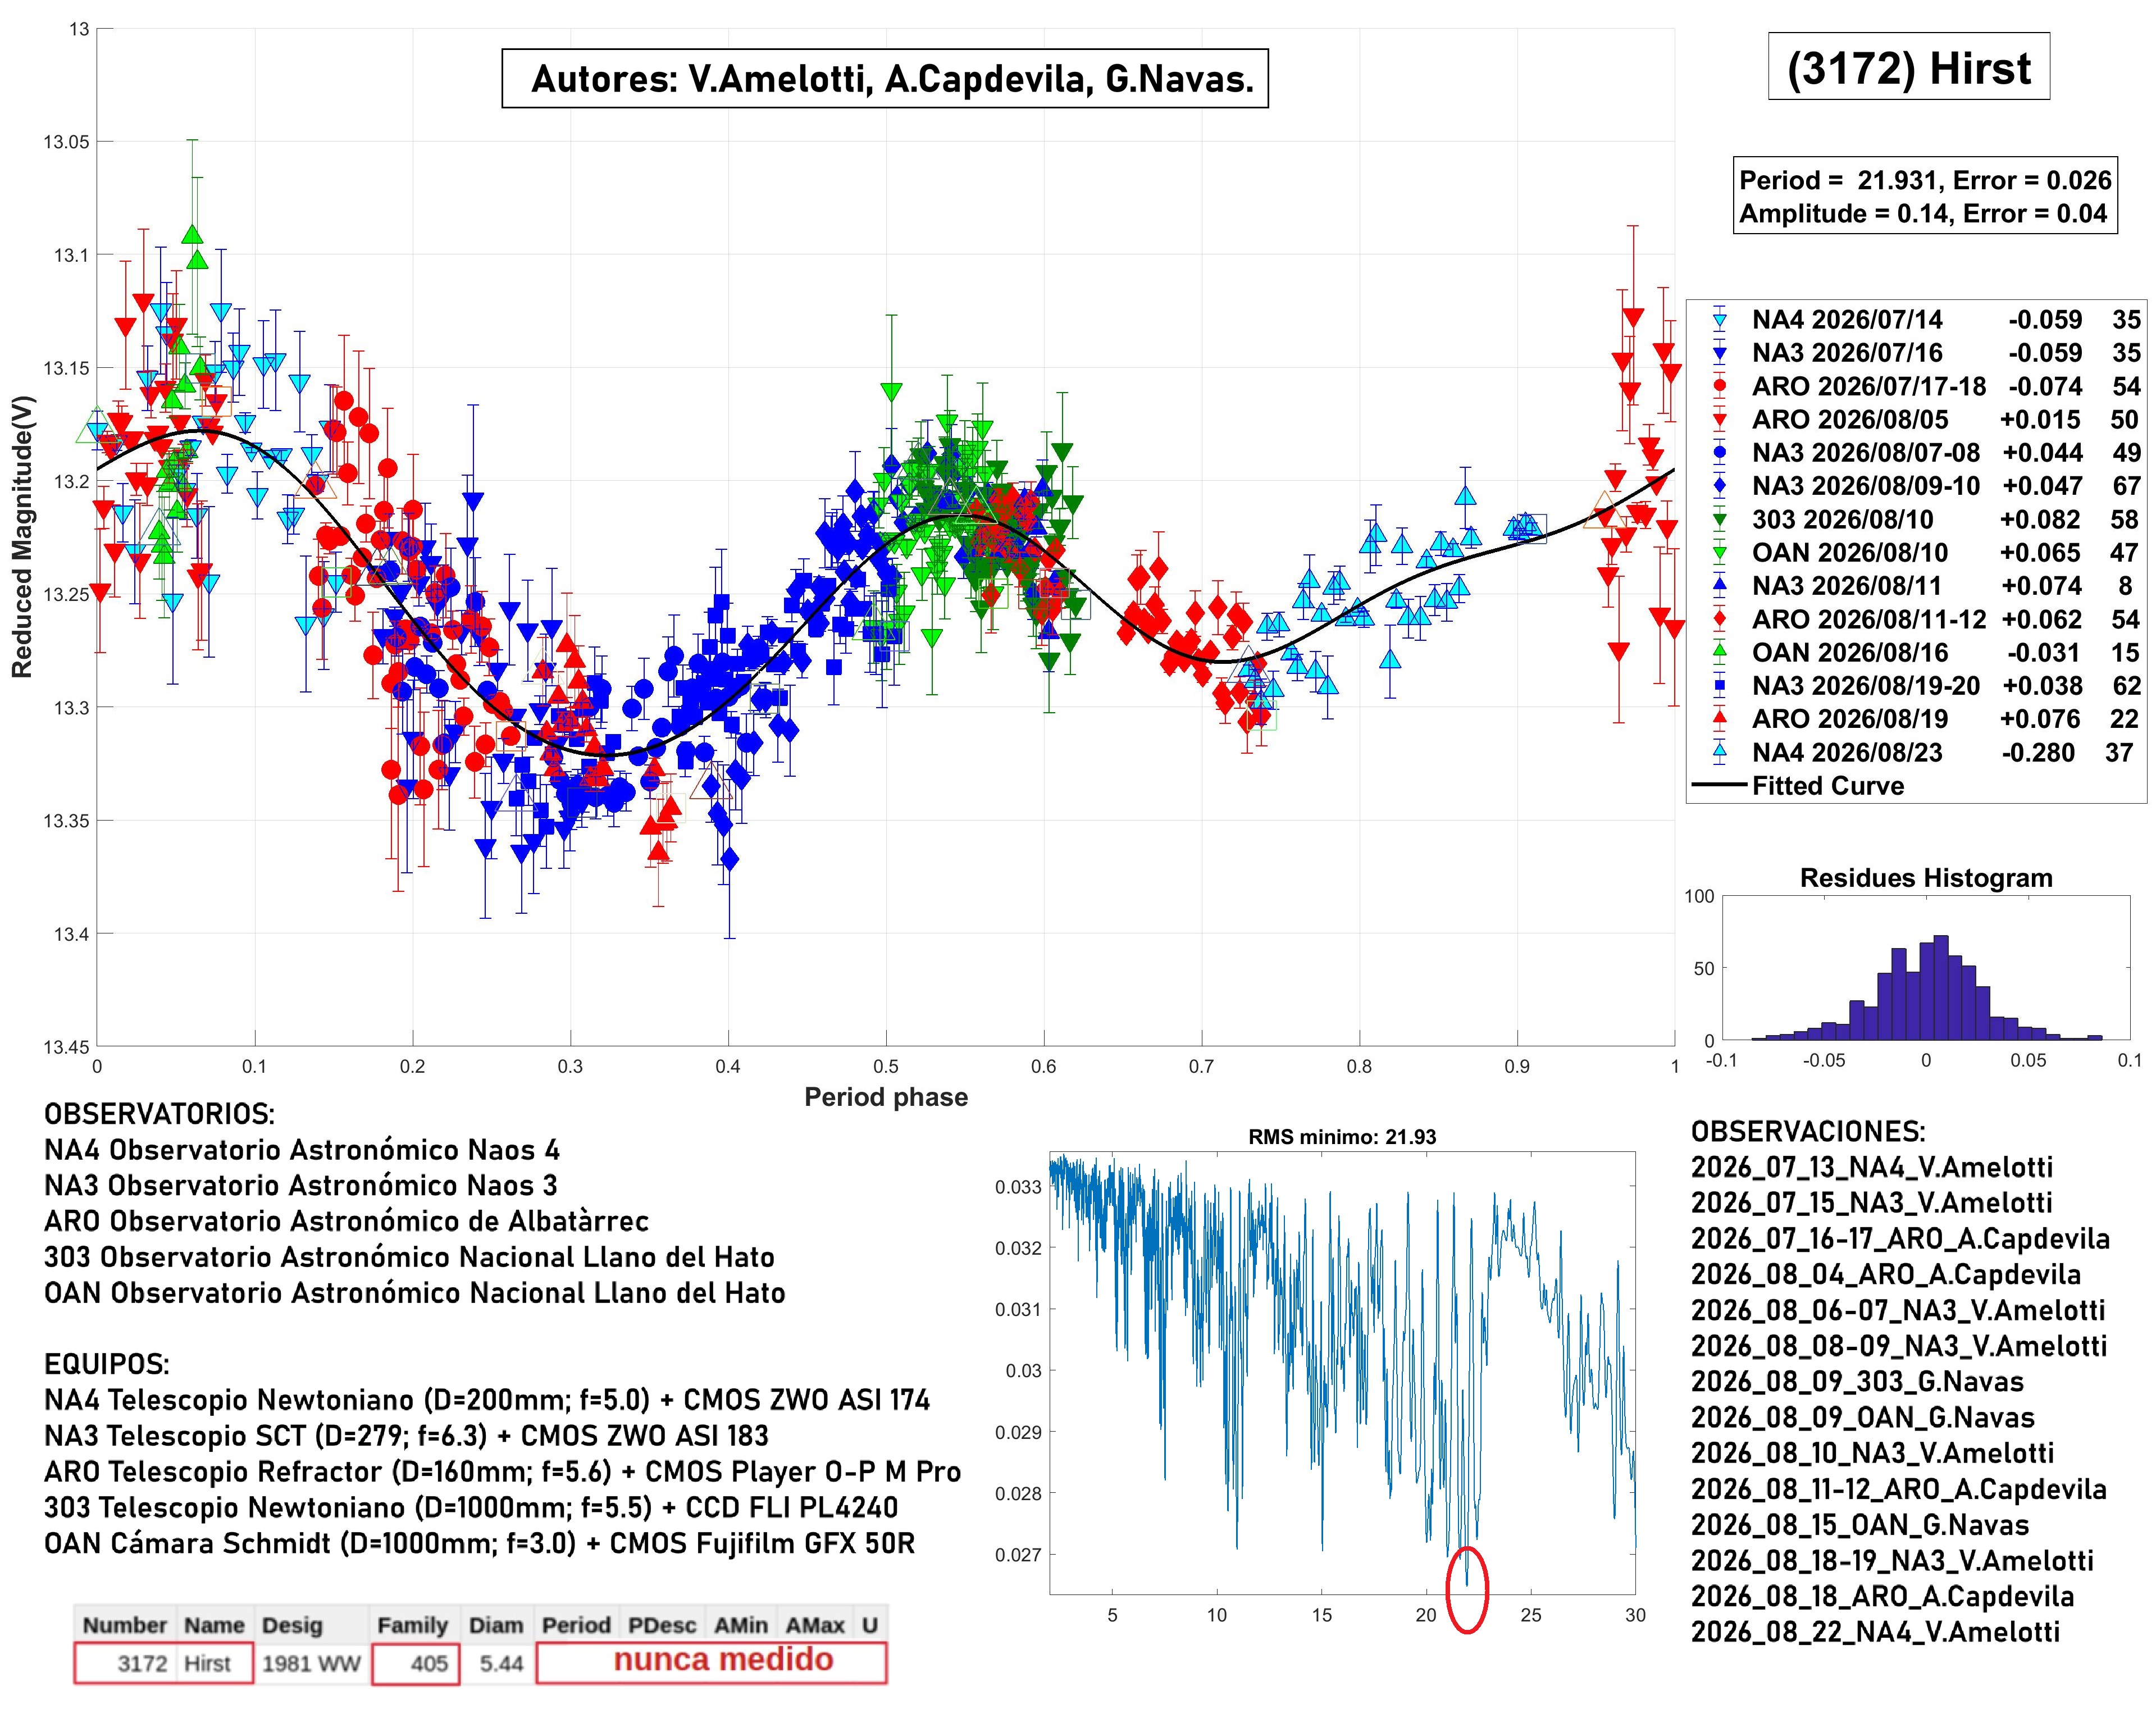Select the "PDesc" table column header
Viewport: 2156px width, 1713px height.
pos(661,1625)
